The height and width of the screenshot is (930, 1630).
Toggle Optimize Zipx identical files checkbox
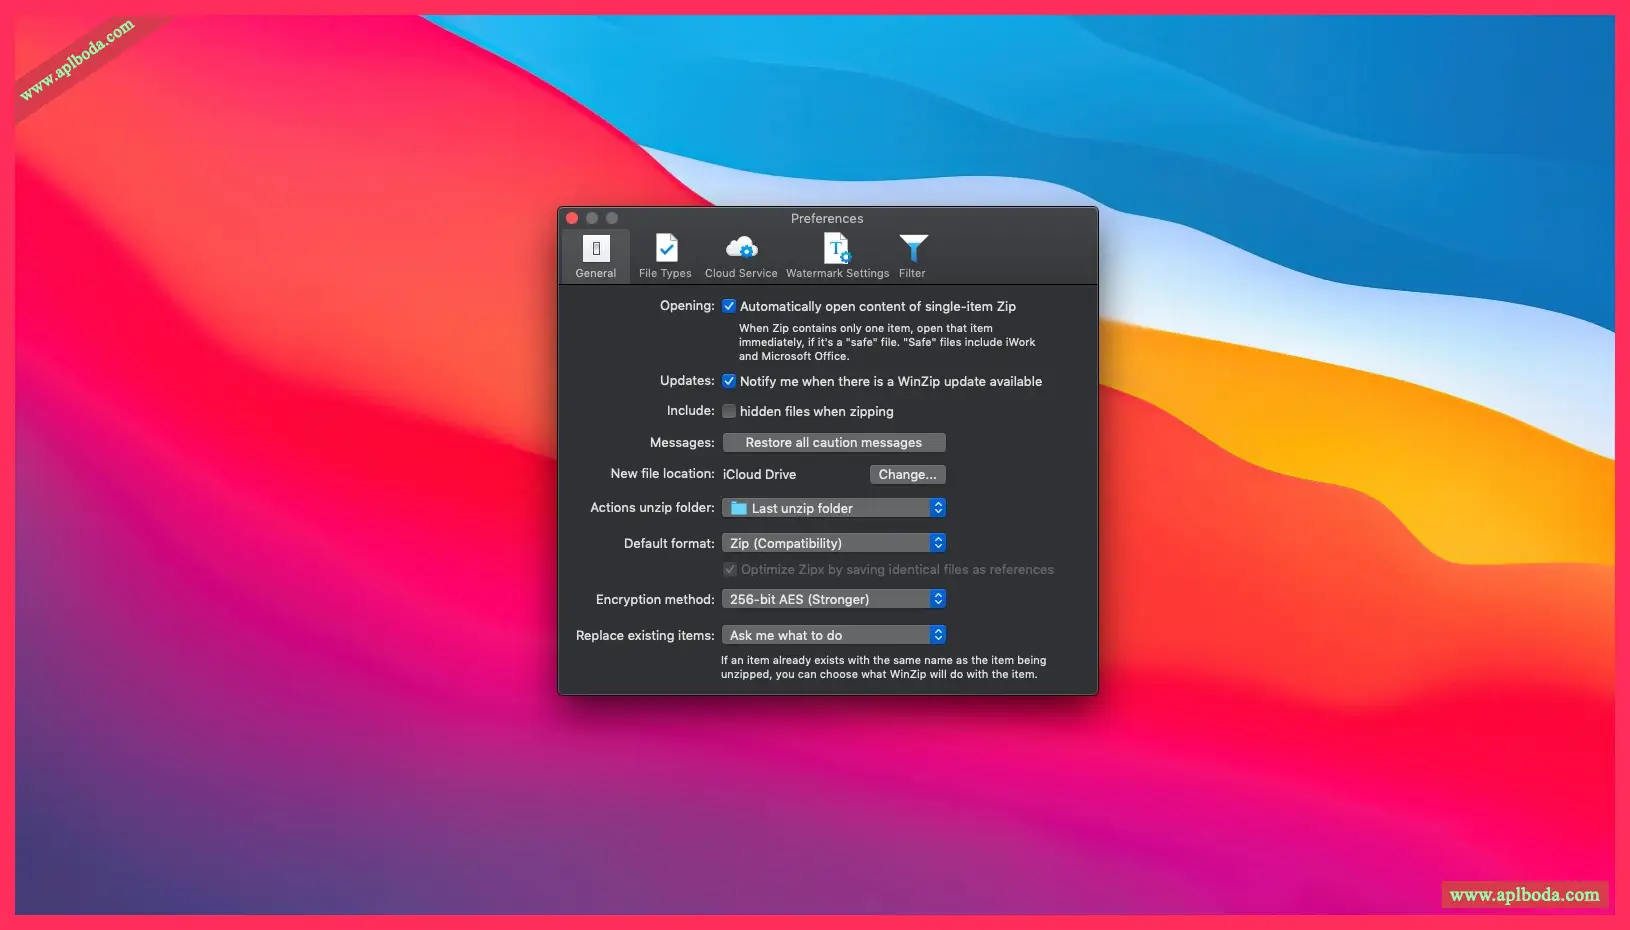pos(730,570)
